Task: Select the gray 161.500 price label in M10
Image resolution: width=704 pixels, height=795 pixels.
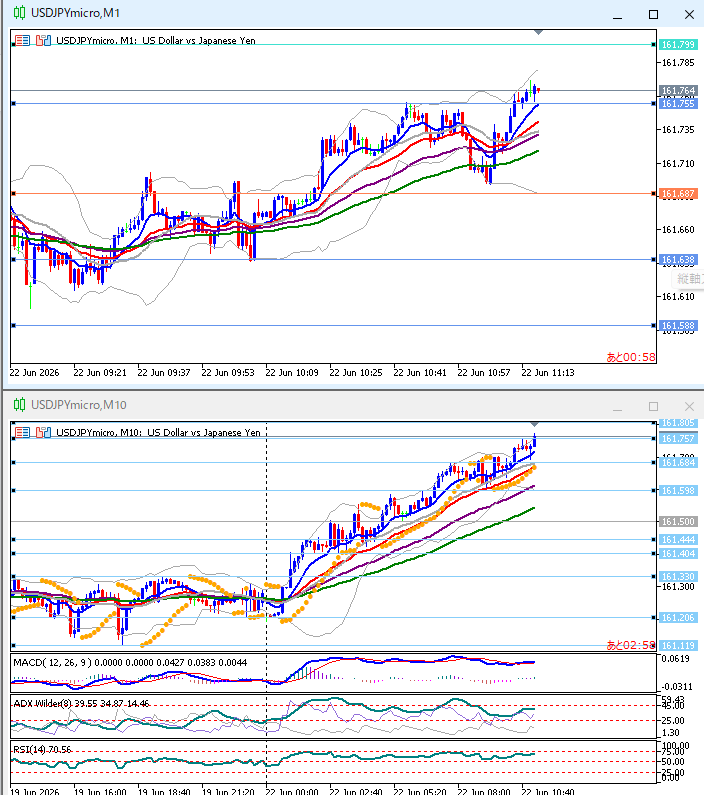Action: [678, 521]
